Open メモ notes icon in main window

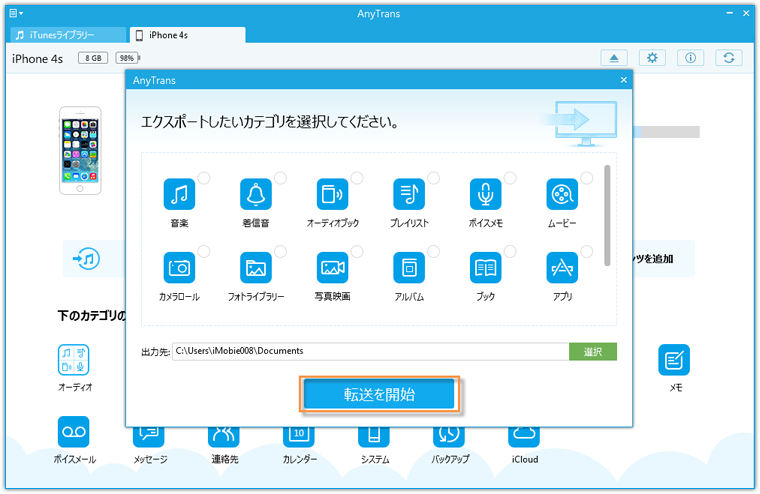tap(674, 360)
